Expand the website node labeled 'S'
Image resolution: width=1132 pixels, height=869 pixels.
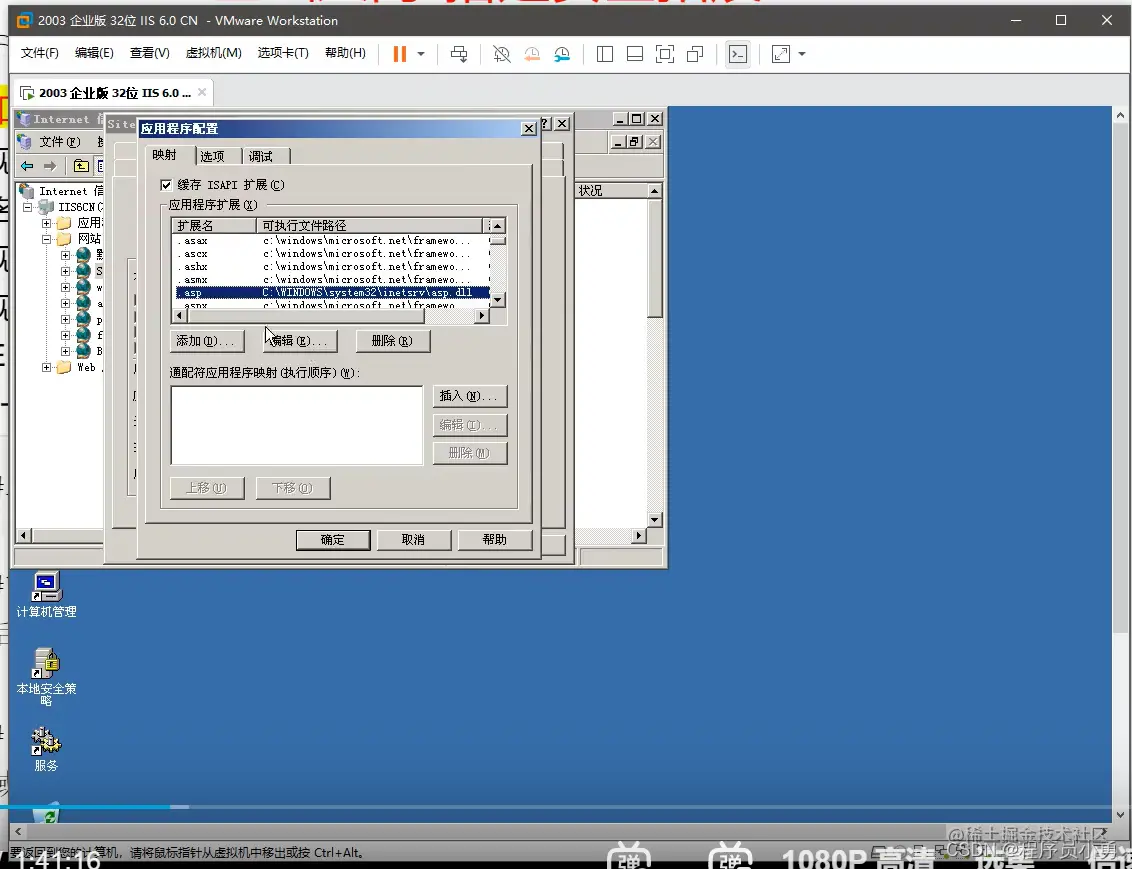pos(65,271)
